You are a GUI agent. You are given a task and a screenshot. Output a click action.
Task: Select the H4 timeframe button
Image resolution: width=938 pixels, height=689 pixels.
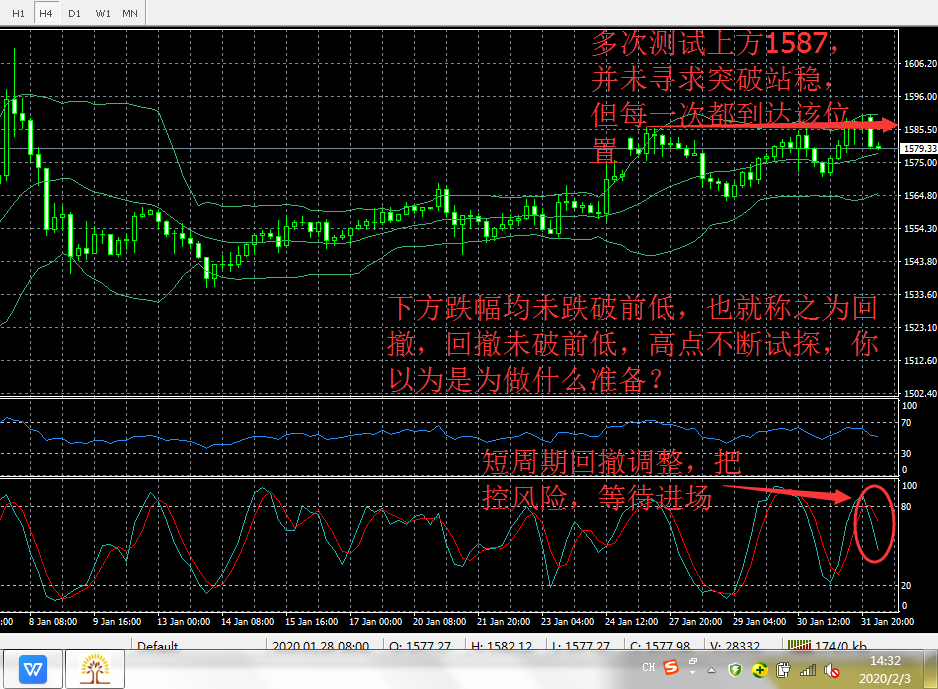click(45, 13)
